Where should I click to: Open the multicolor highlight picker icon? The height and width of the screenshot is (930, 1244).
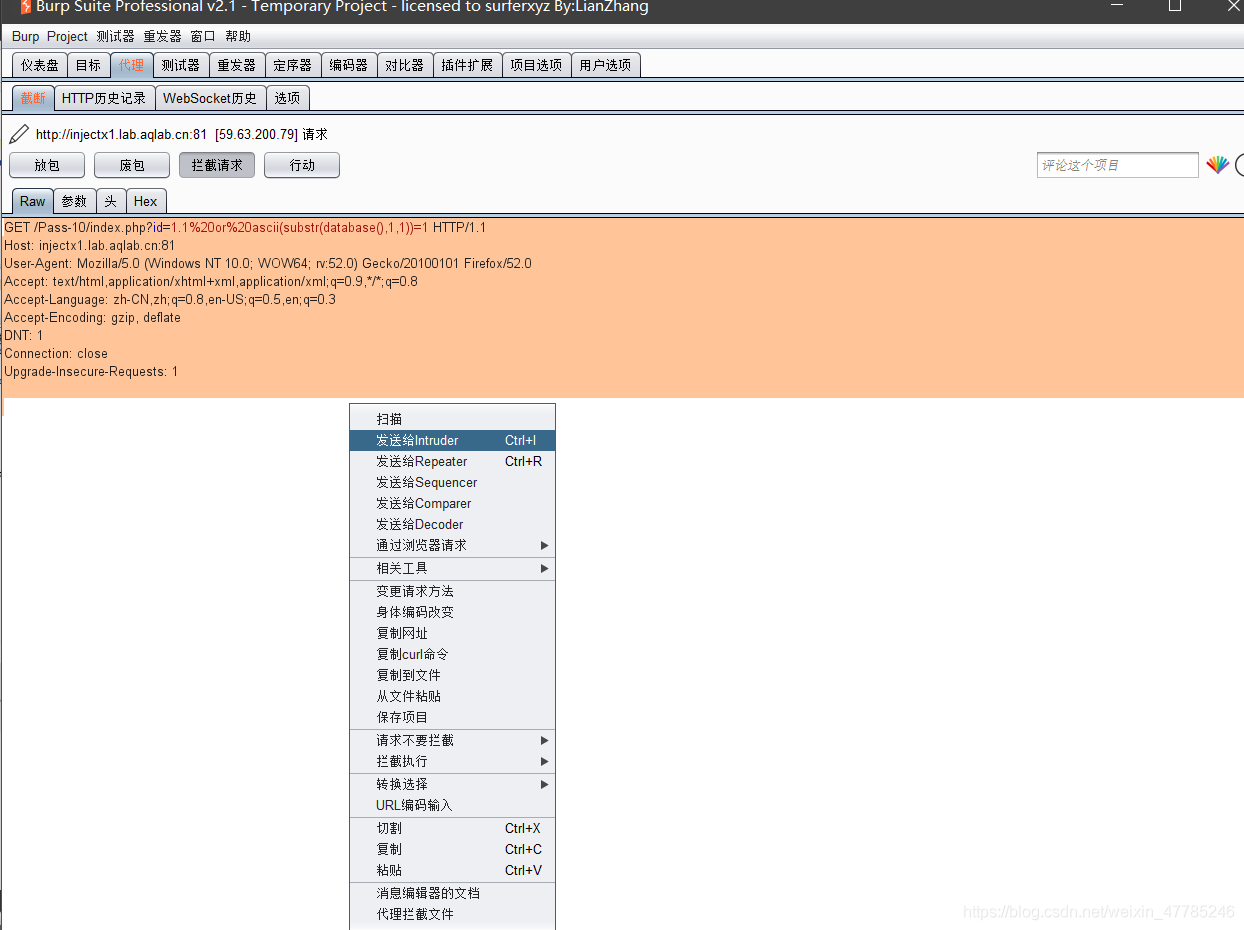tap(1217, 165)
